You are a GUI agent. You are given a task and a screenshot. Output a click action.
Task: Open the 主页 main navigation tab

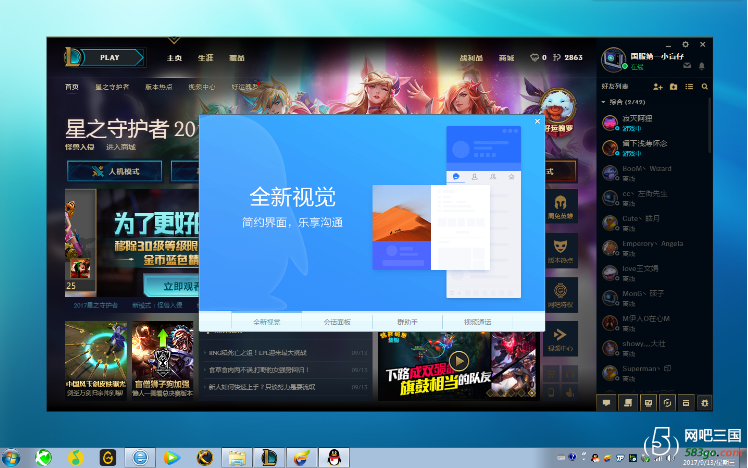tap(174, 58)
